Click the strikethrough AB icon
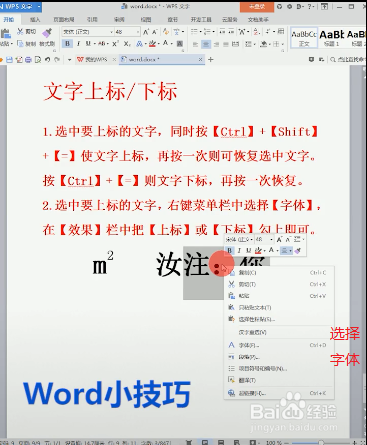 click(x=101, y=44)
